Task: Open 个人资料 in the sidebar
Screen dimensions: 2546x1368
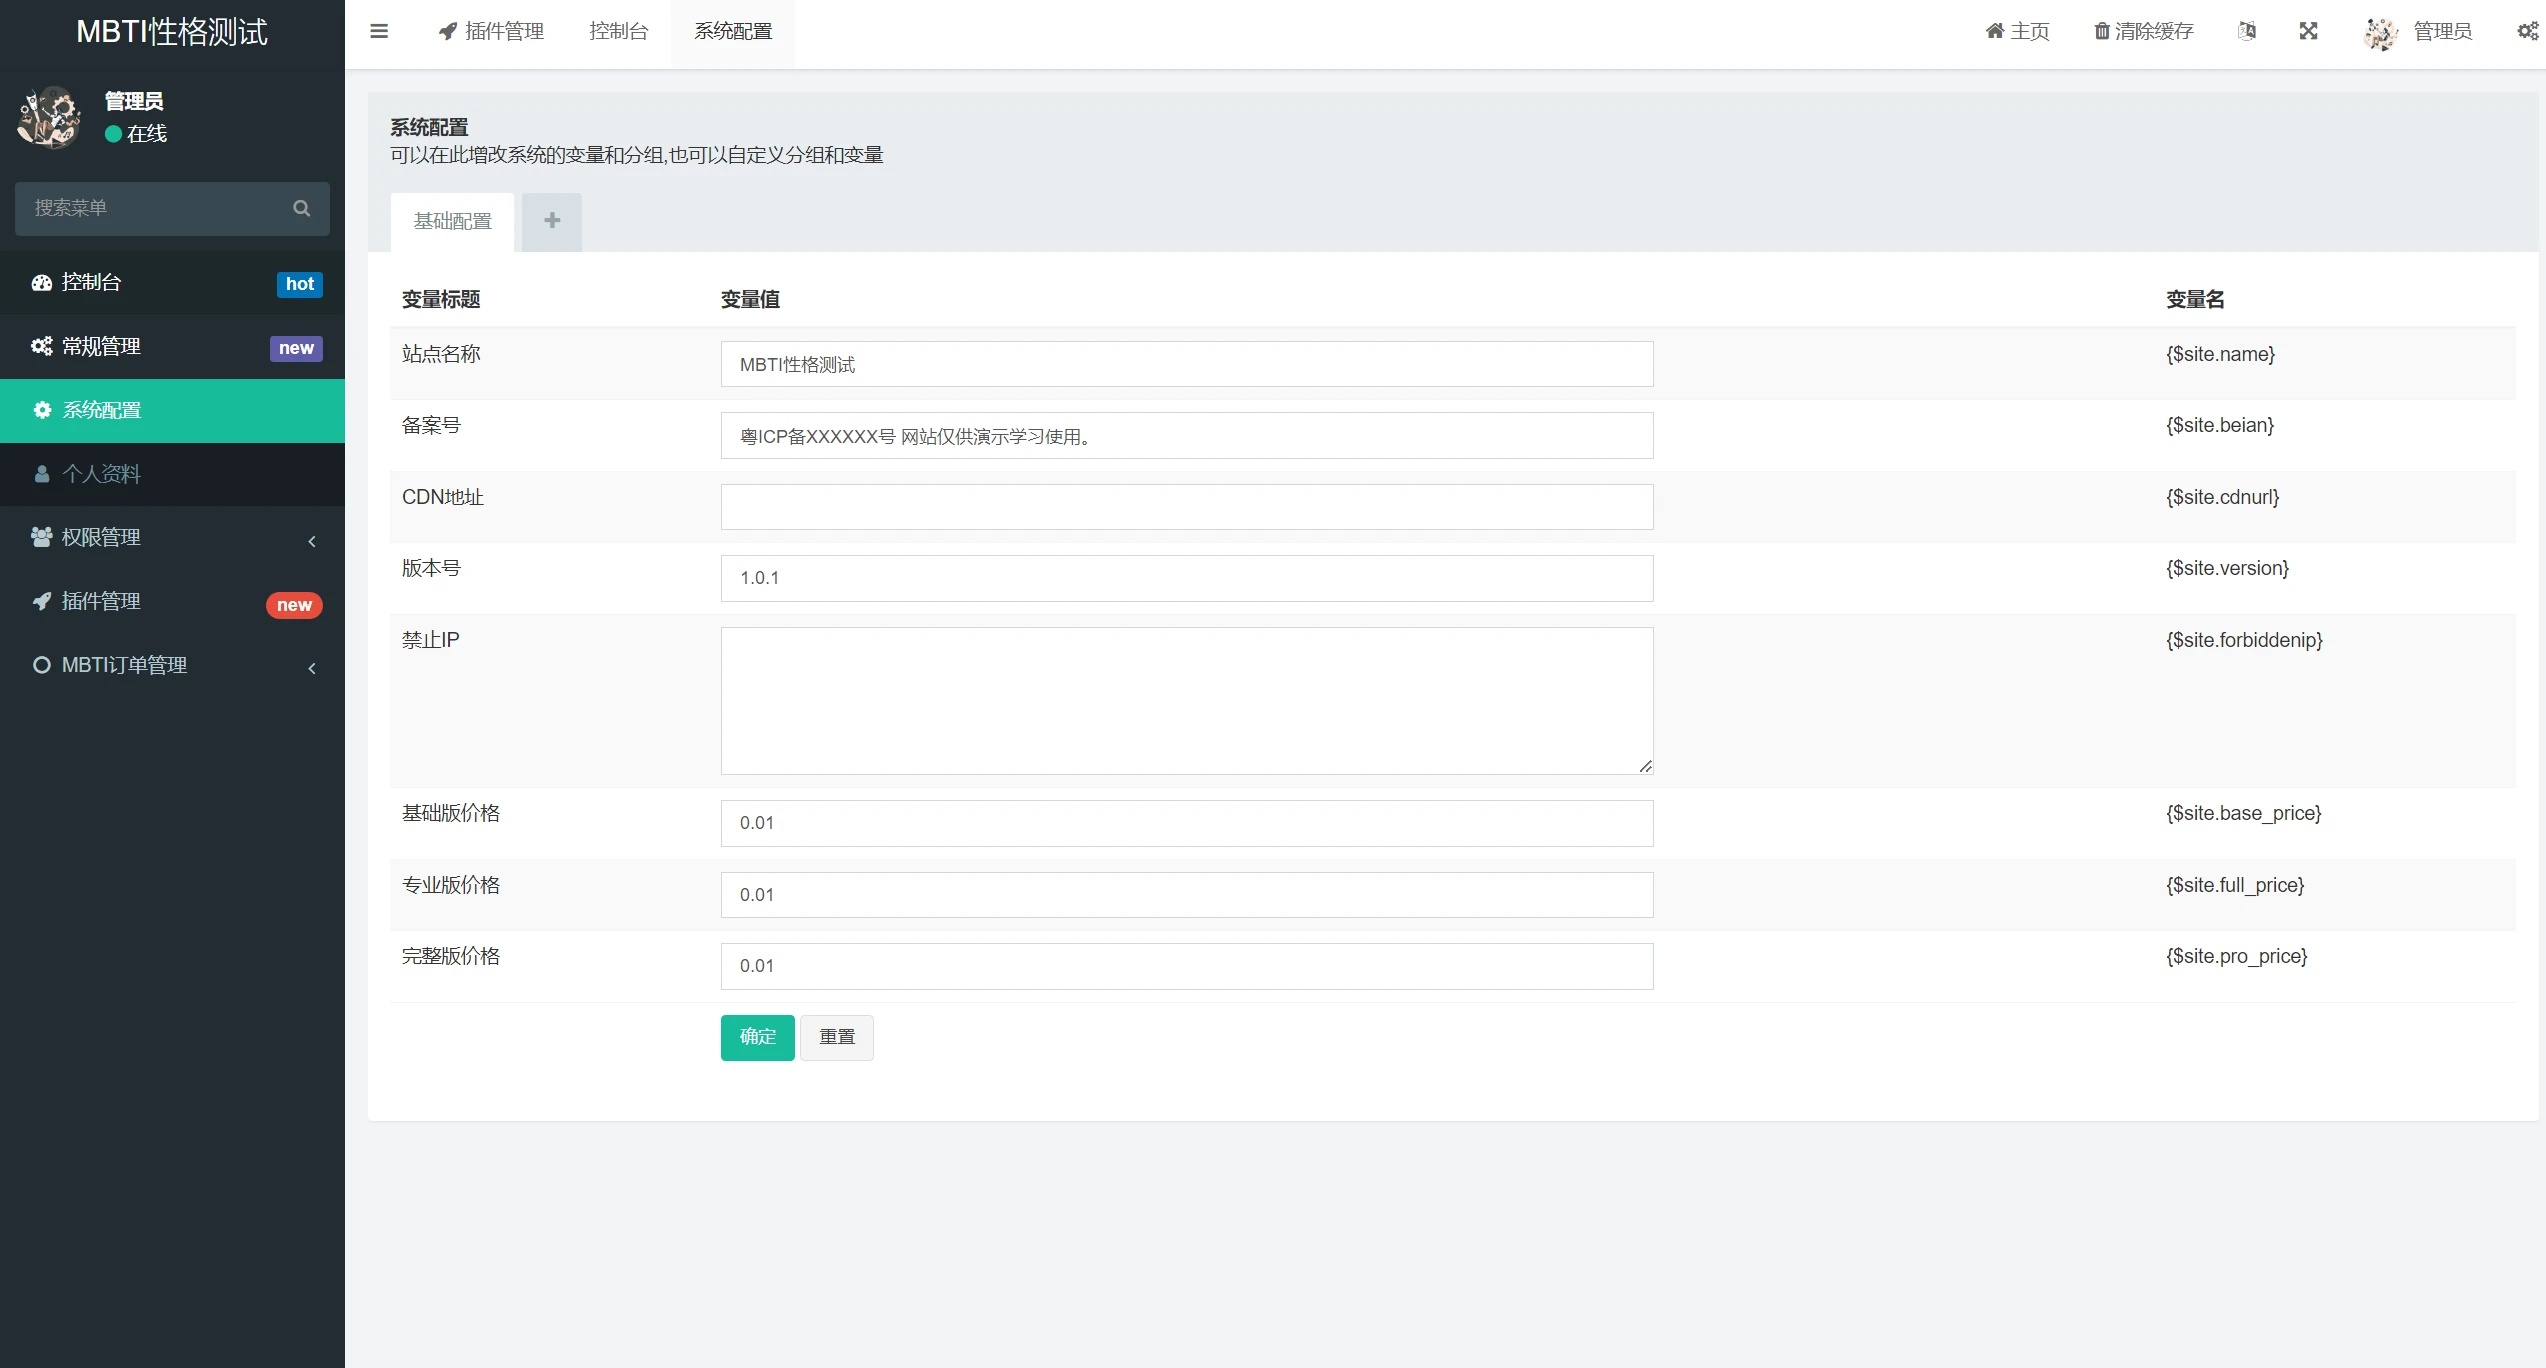Action: tap(101, 474)
